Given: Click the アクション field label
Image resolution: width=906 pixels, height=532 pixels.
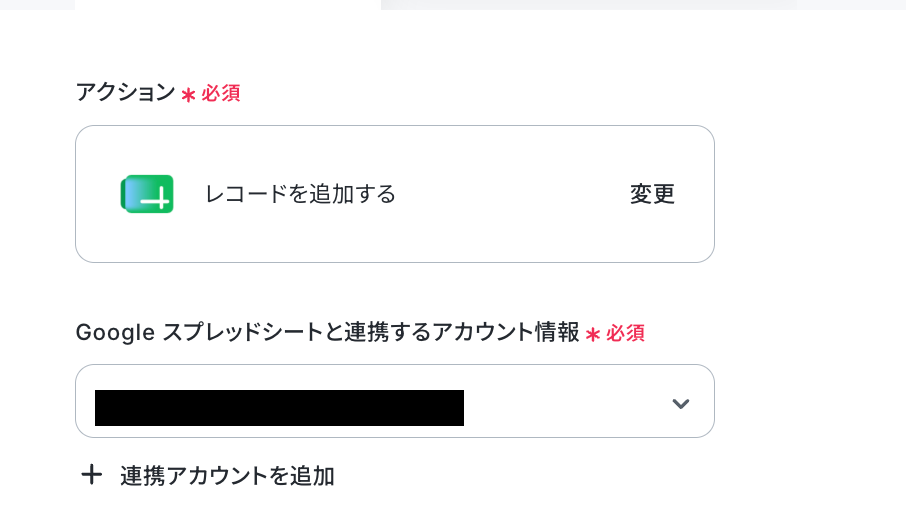Looking at the screenshot, I should coord(125,92).
